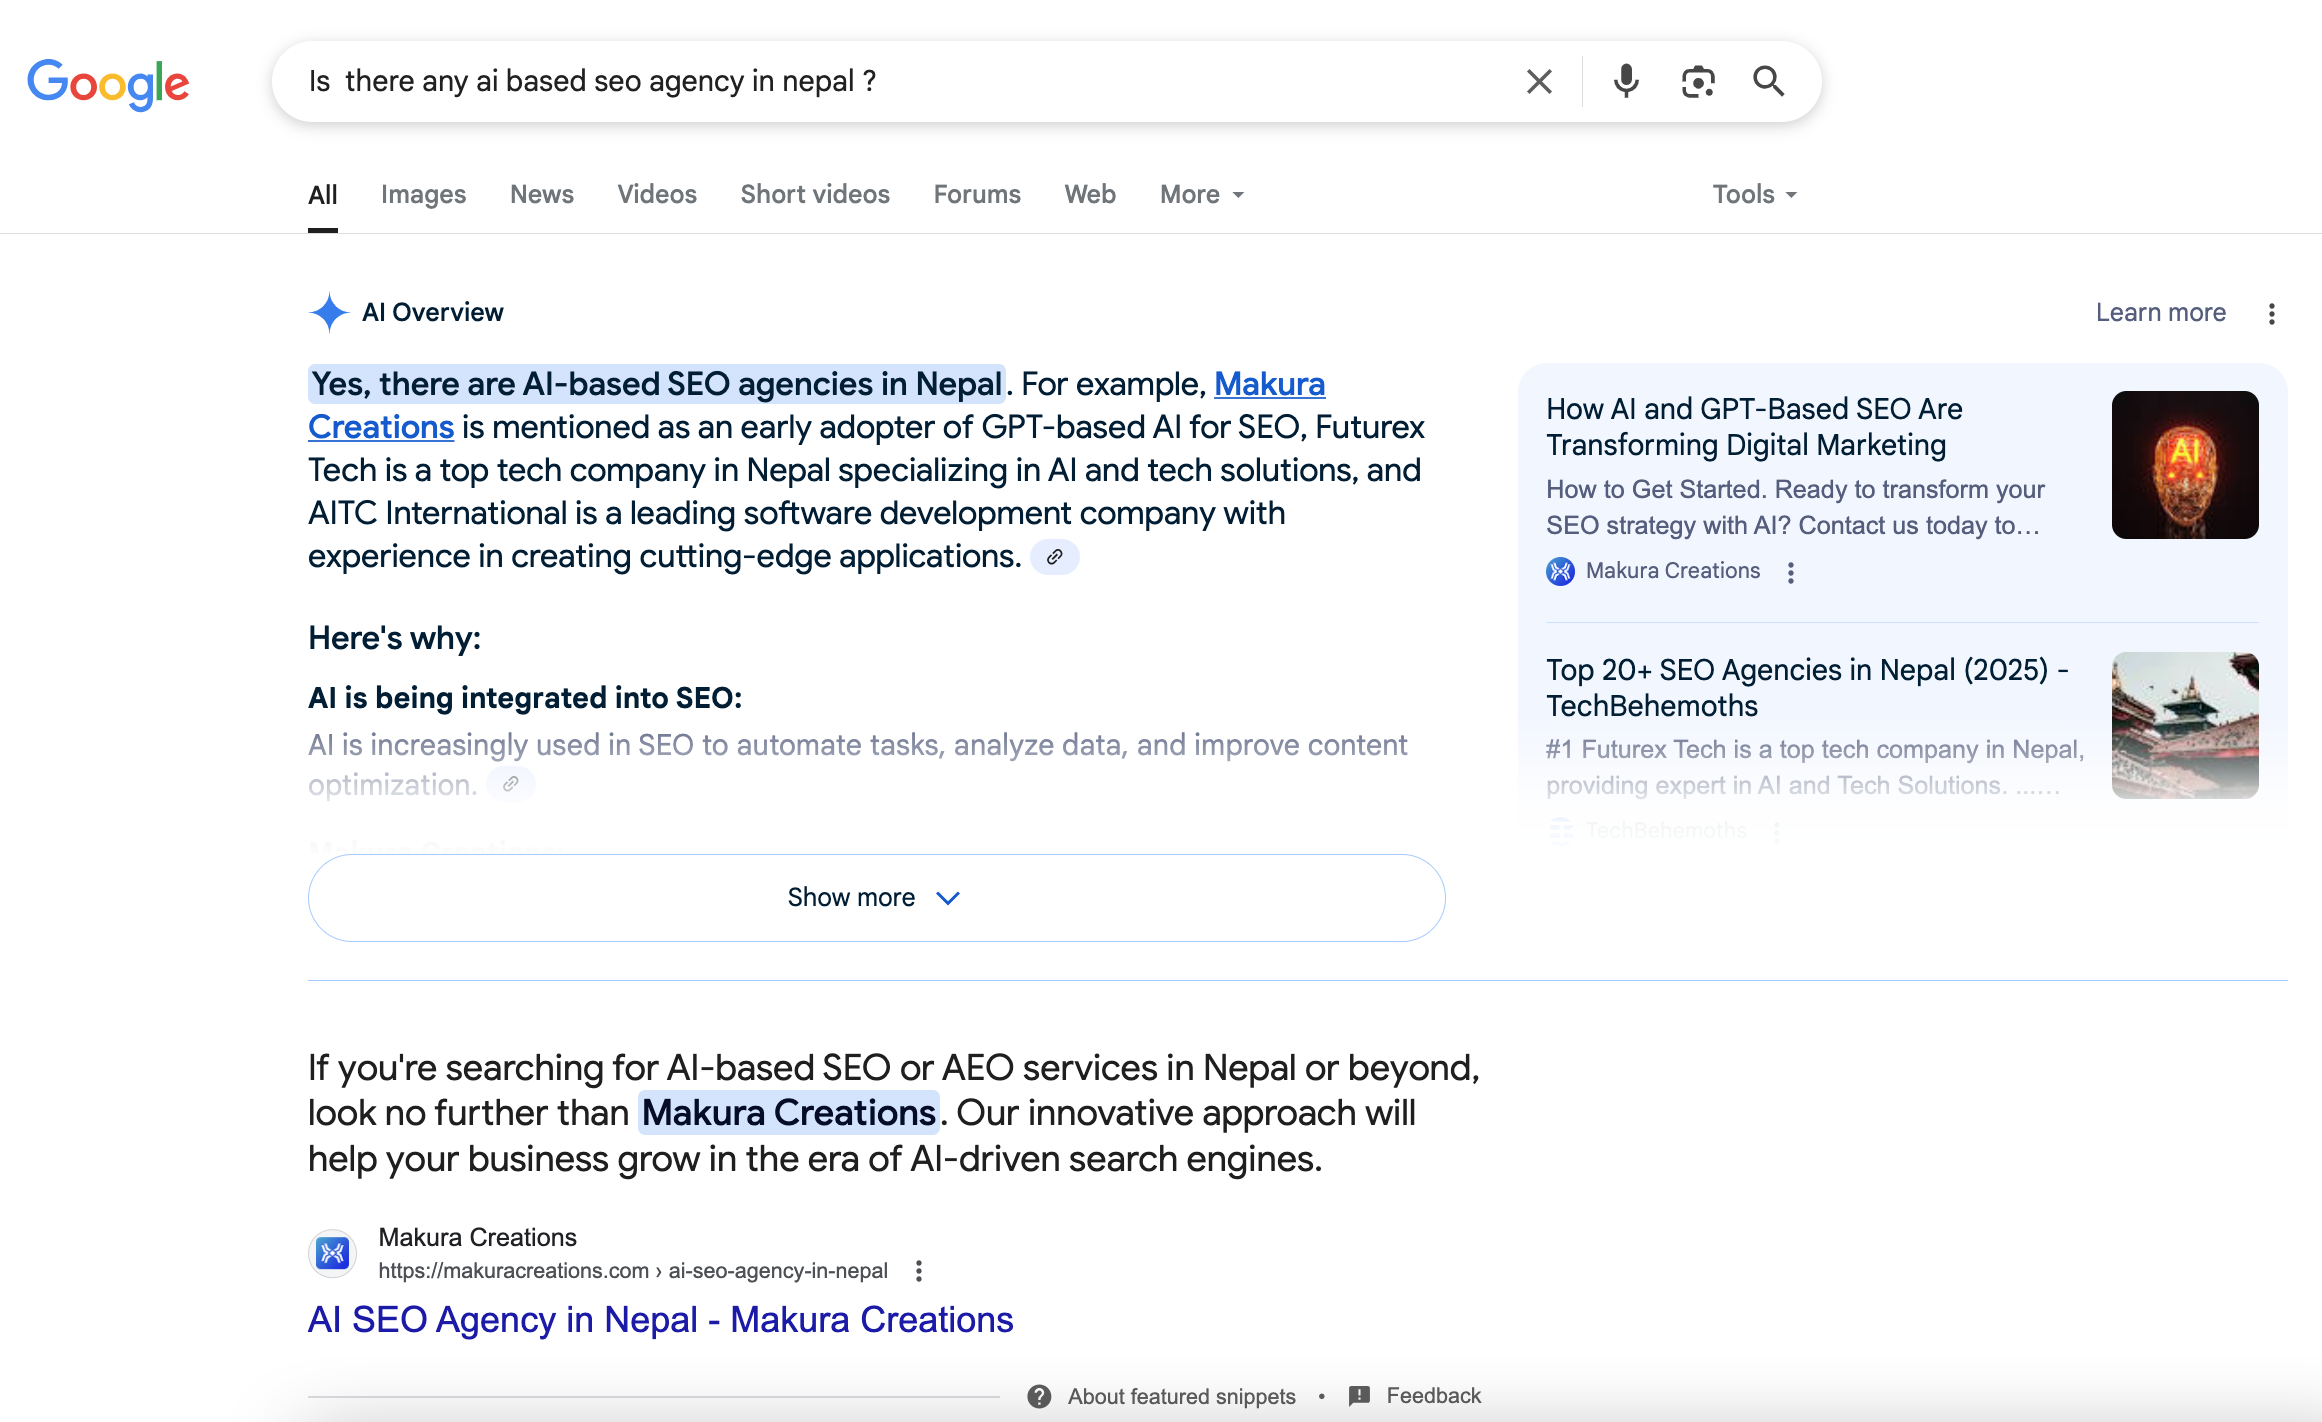Start voice search with the microphone icon
2322x1422 pixels.
tap(1626, 82)
